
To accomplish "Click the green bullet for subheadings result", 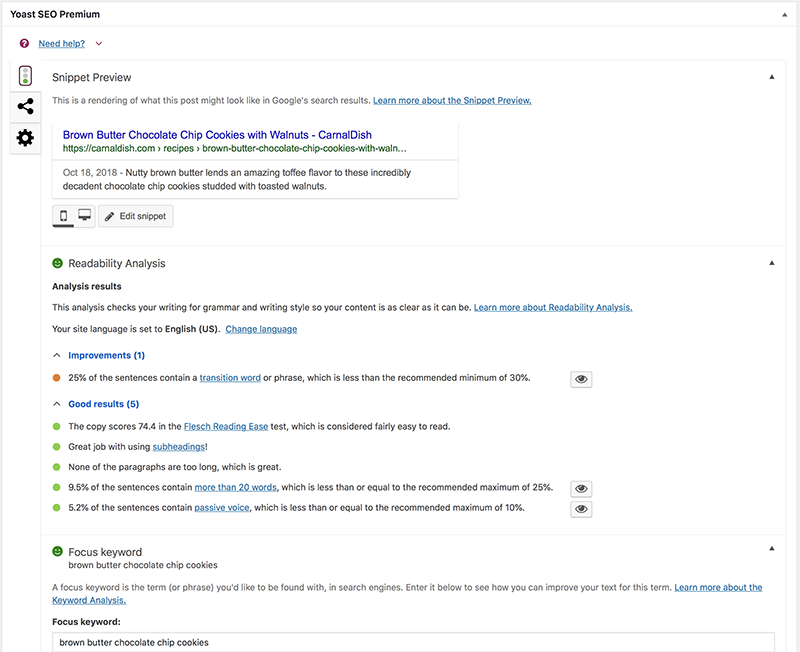I will [57, 447].
